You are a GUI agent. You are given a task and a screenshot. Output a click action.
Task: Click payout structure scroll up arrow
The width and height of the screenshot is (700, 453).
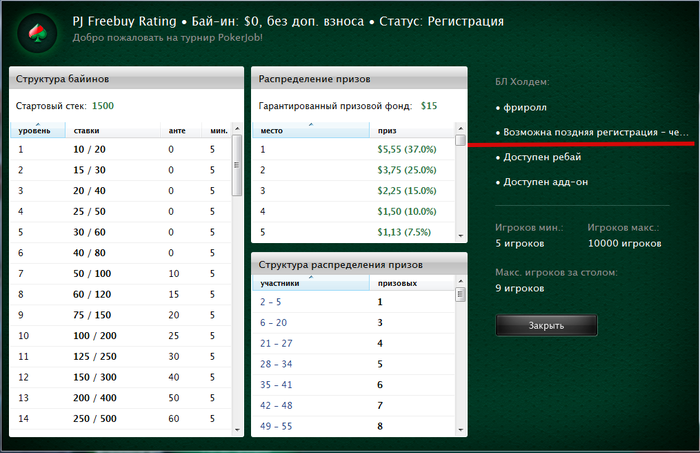460,281
